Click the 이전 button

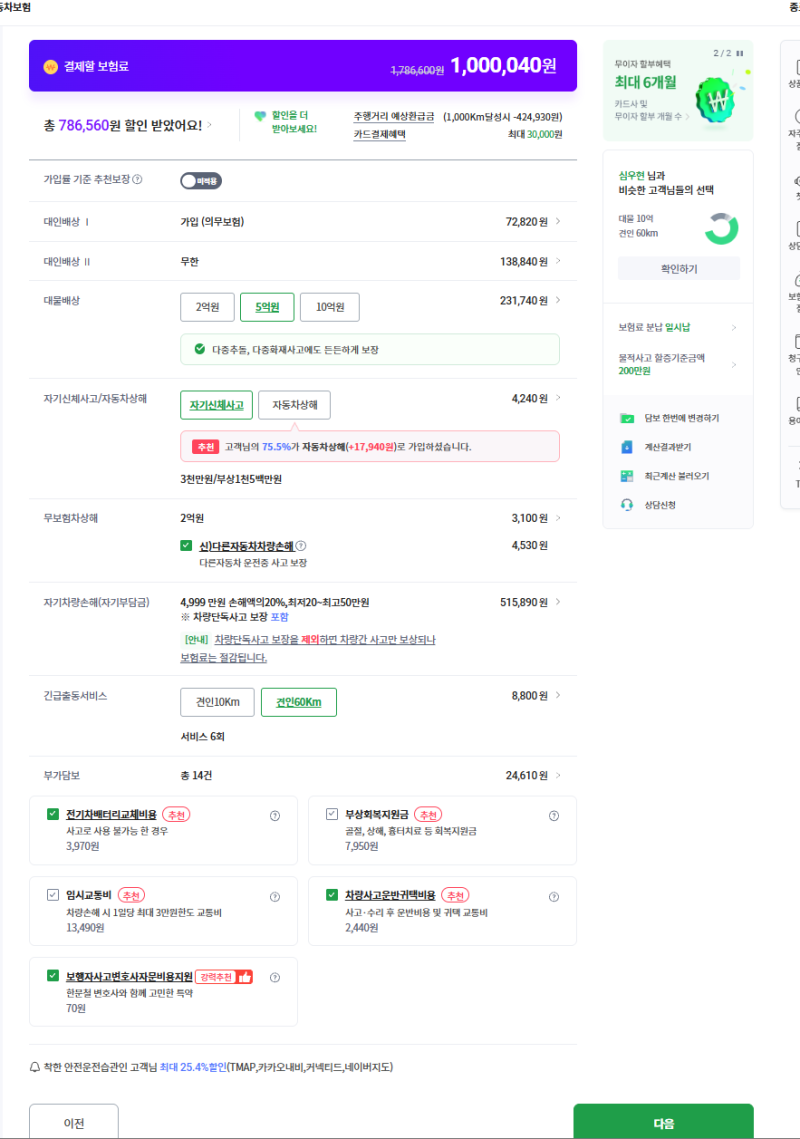(x=74, y=1122)
